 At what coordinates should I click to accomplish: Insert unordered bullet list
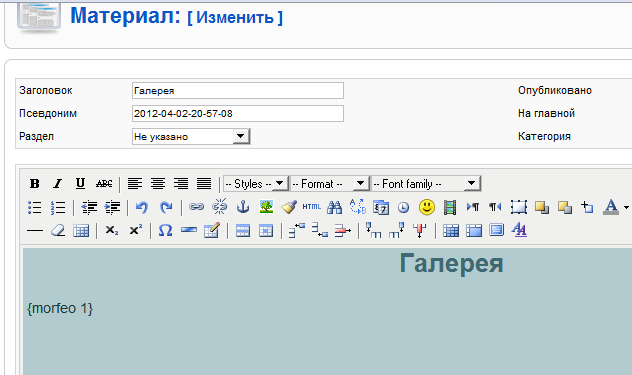pos(35,207)
